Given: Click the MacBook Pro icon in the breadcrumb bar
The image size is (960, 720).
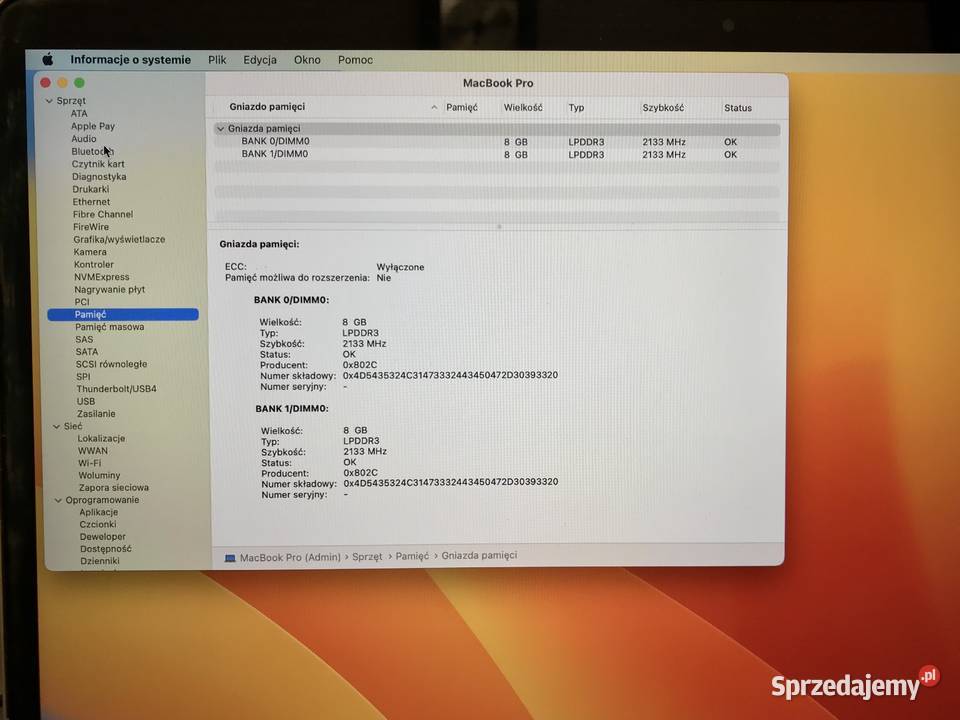Looking at the screenshot, I should click(231, 556).
